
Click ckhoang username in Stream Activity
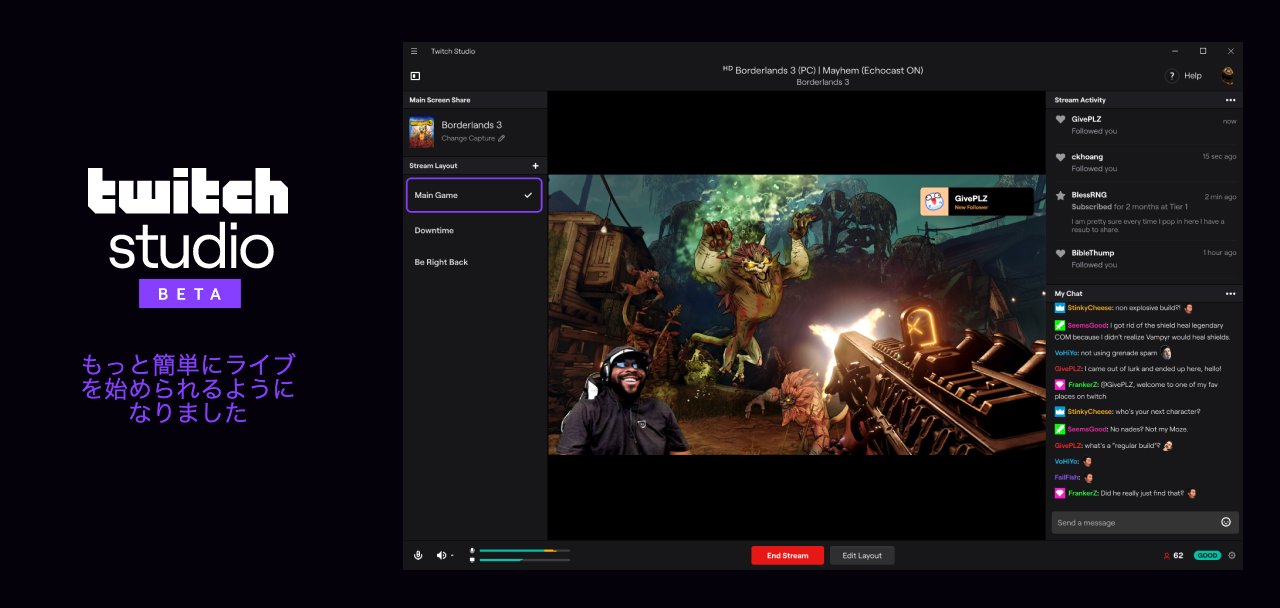point(1087,157)
